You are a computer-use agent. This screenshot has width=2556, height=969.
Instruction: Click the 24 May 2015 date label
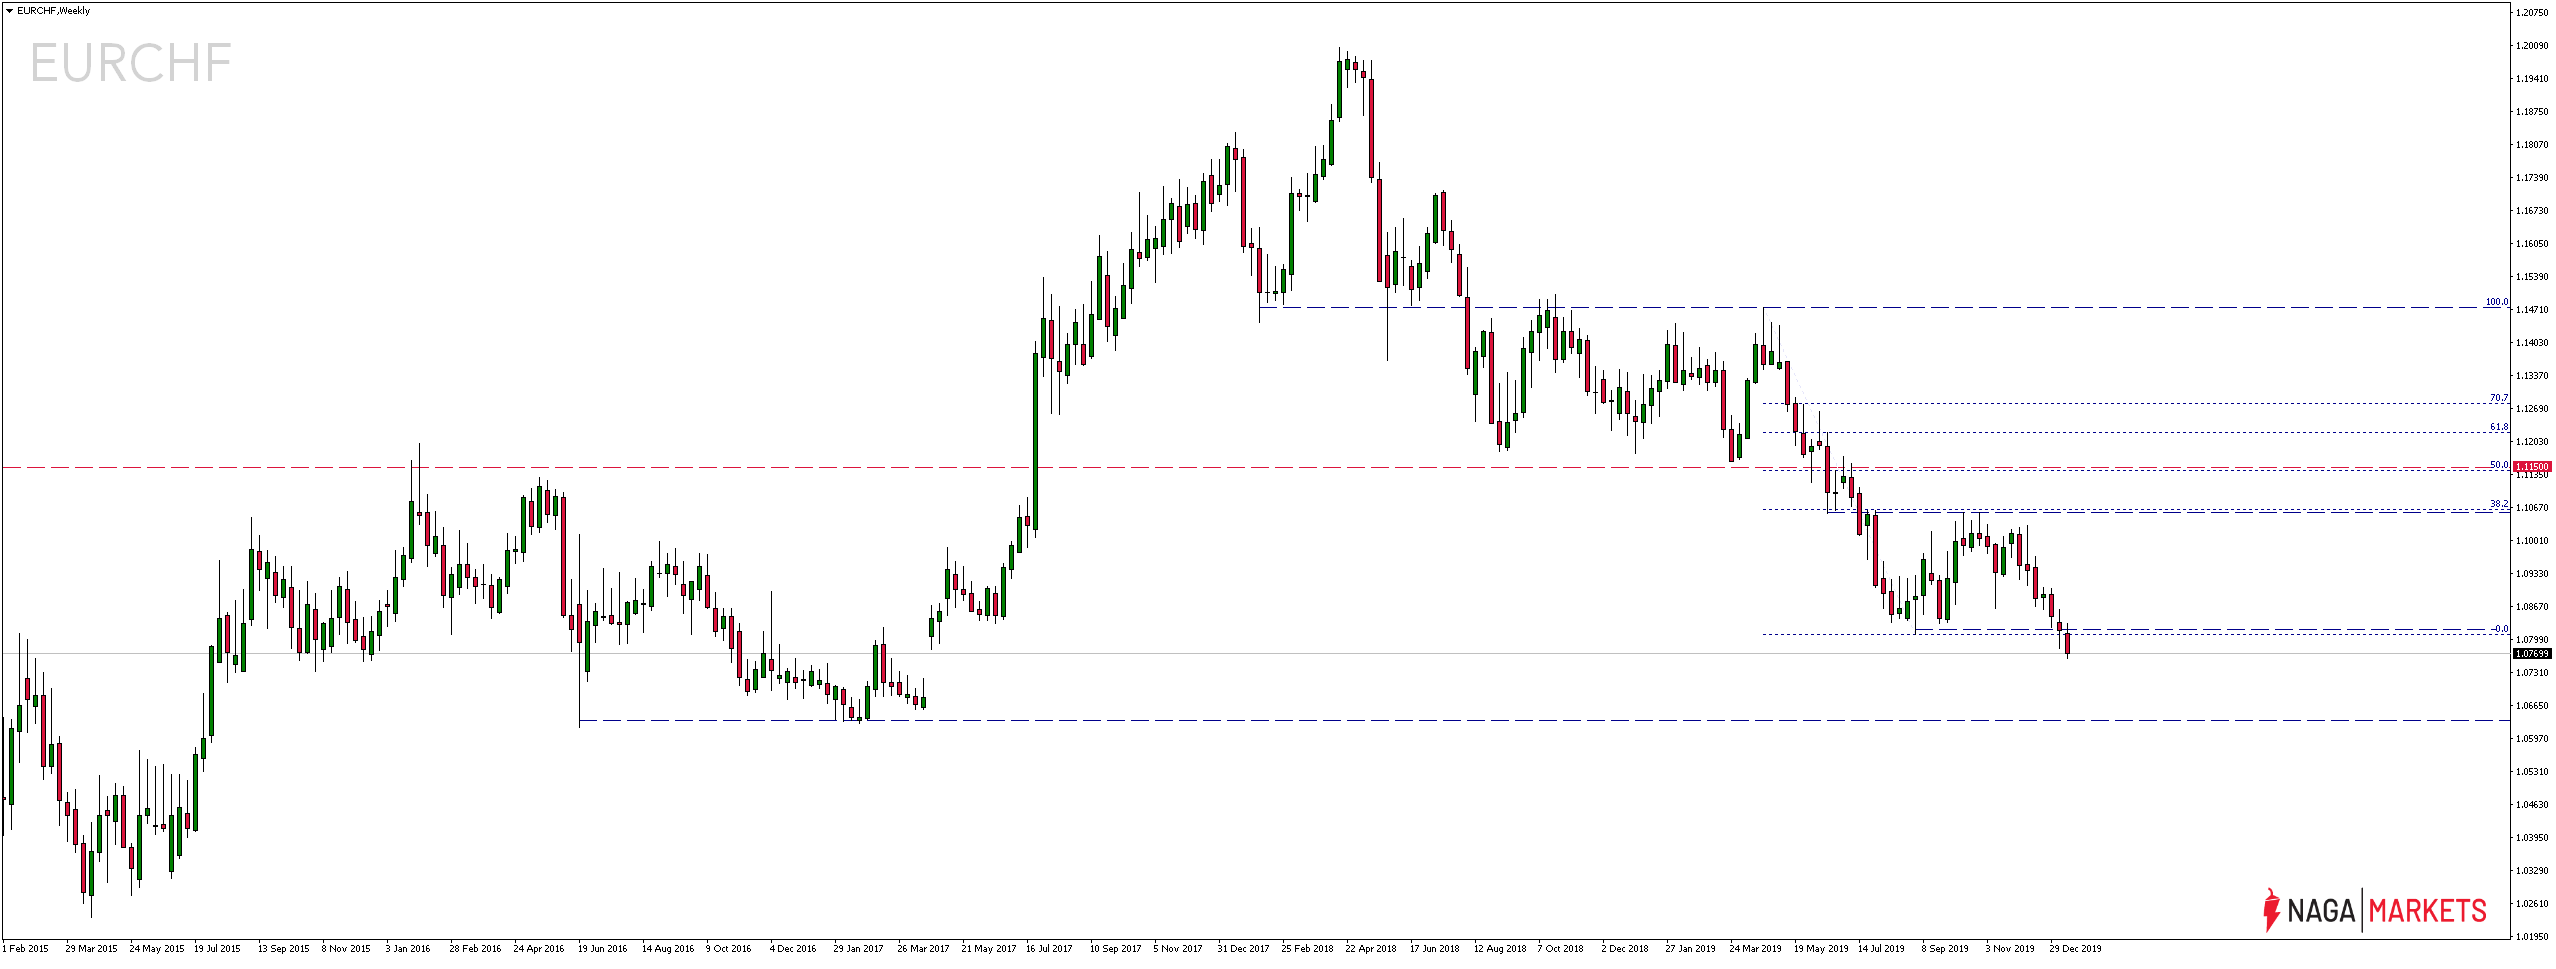[157, 949]
